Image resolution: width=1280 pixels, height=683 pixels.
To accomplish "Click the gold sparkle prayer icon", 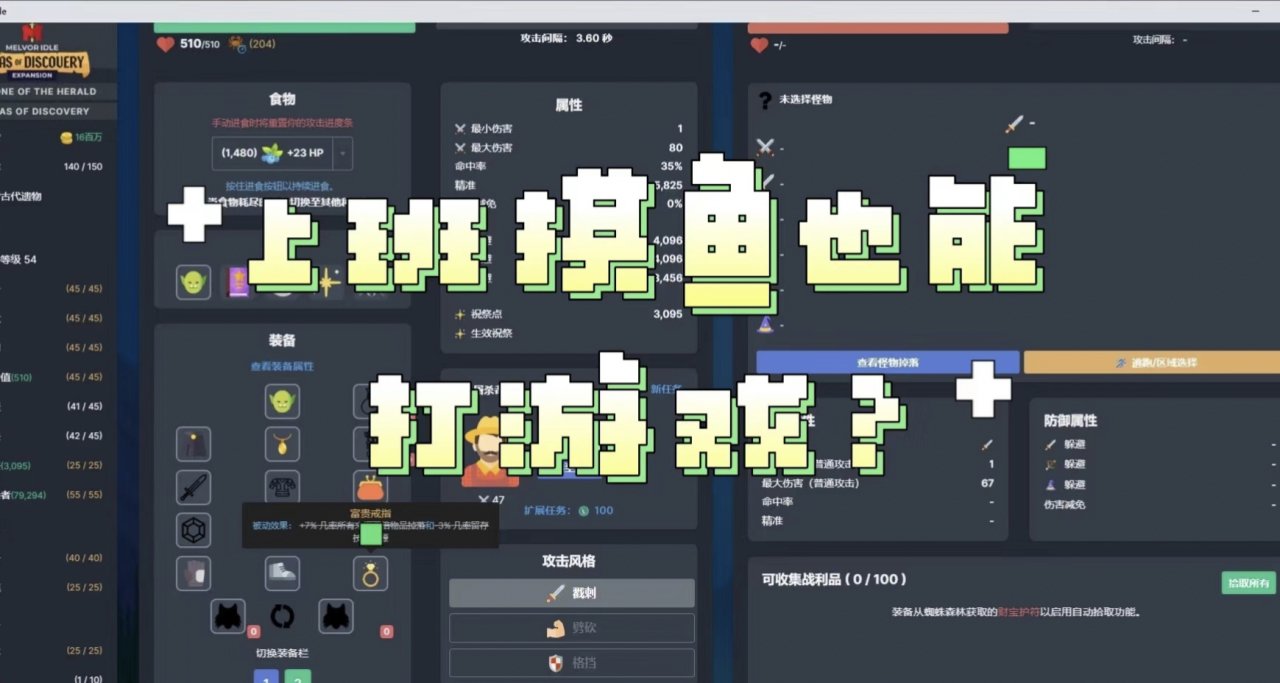I will (x=326, y=282).
